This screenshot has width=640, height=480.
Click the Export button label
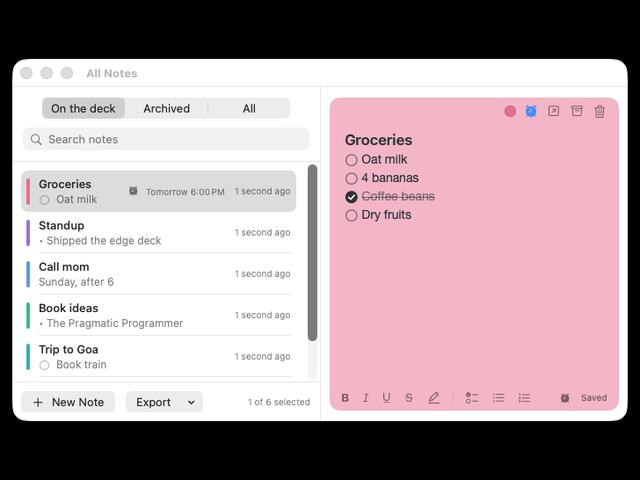point(153,402)
